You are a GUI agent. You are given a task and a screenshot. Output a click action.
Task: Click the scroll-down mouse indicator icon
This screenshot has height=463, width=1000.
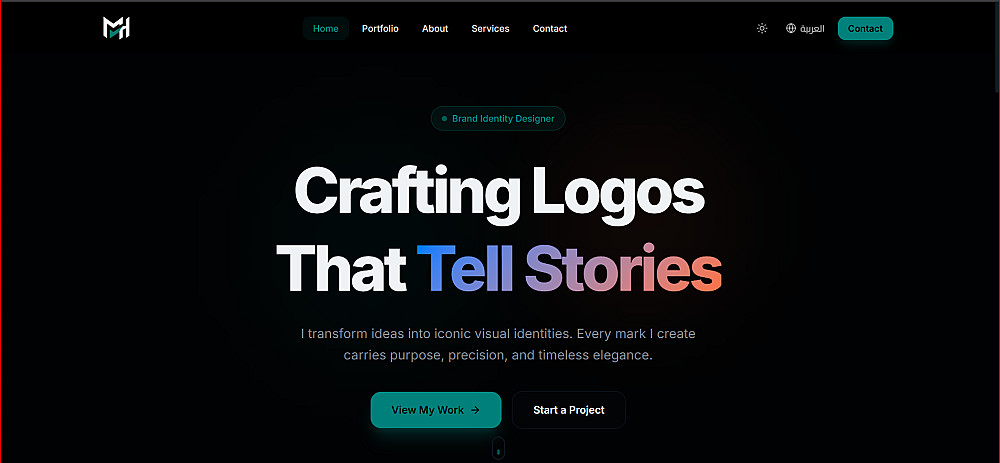pos(498,448)
